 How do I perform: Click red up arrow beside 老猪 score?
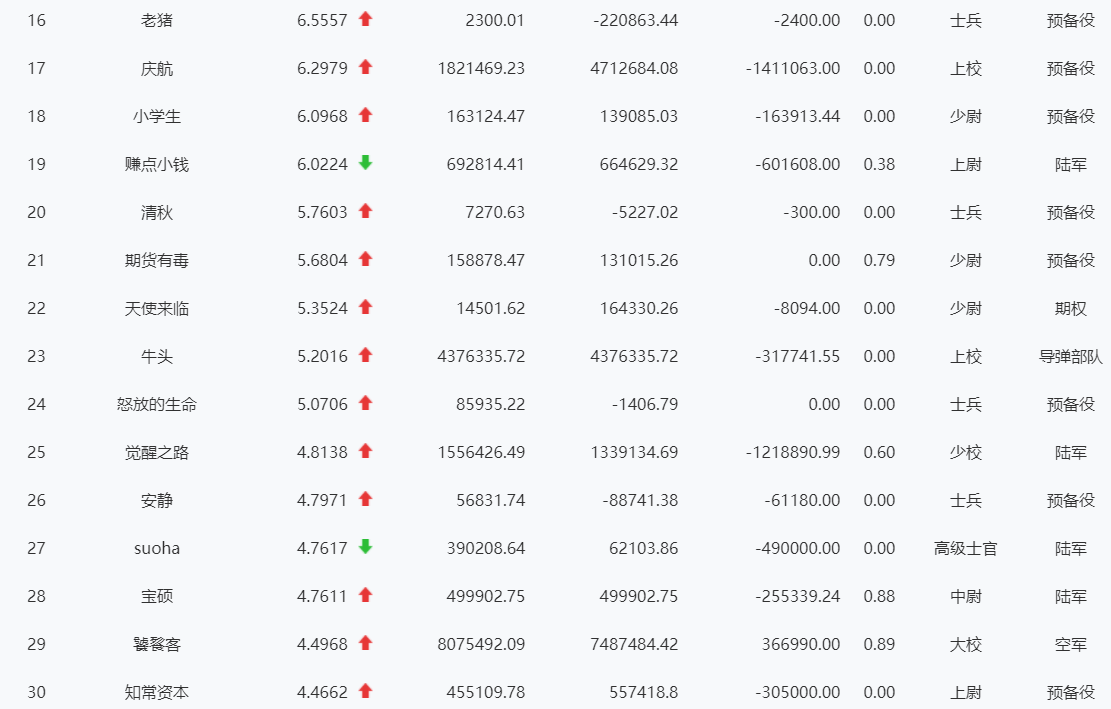coord(366,19)
